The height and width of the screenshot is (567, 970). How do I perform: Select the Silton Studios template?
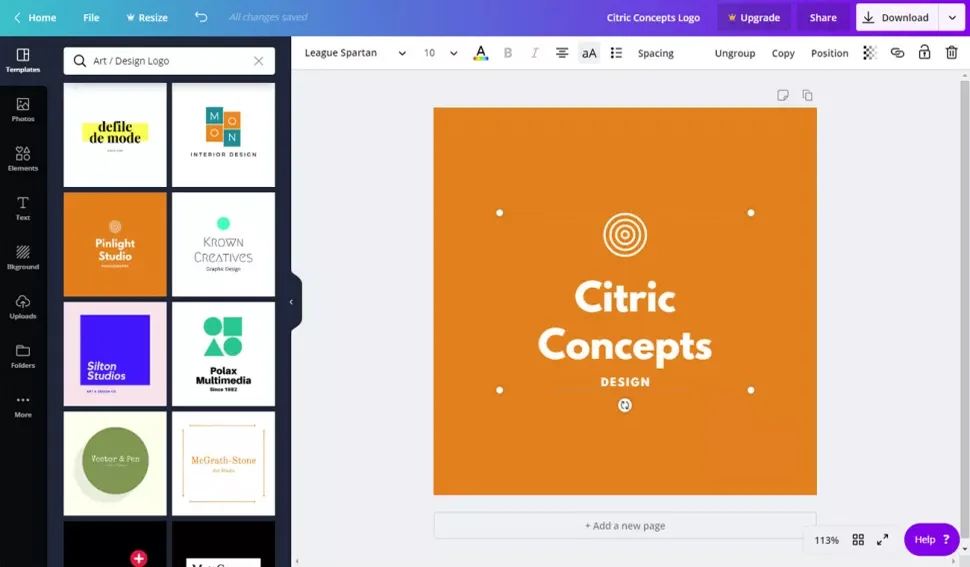[115, 354]
